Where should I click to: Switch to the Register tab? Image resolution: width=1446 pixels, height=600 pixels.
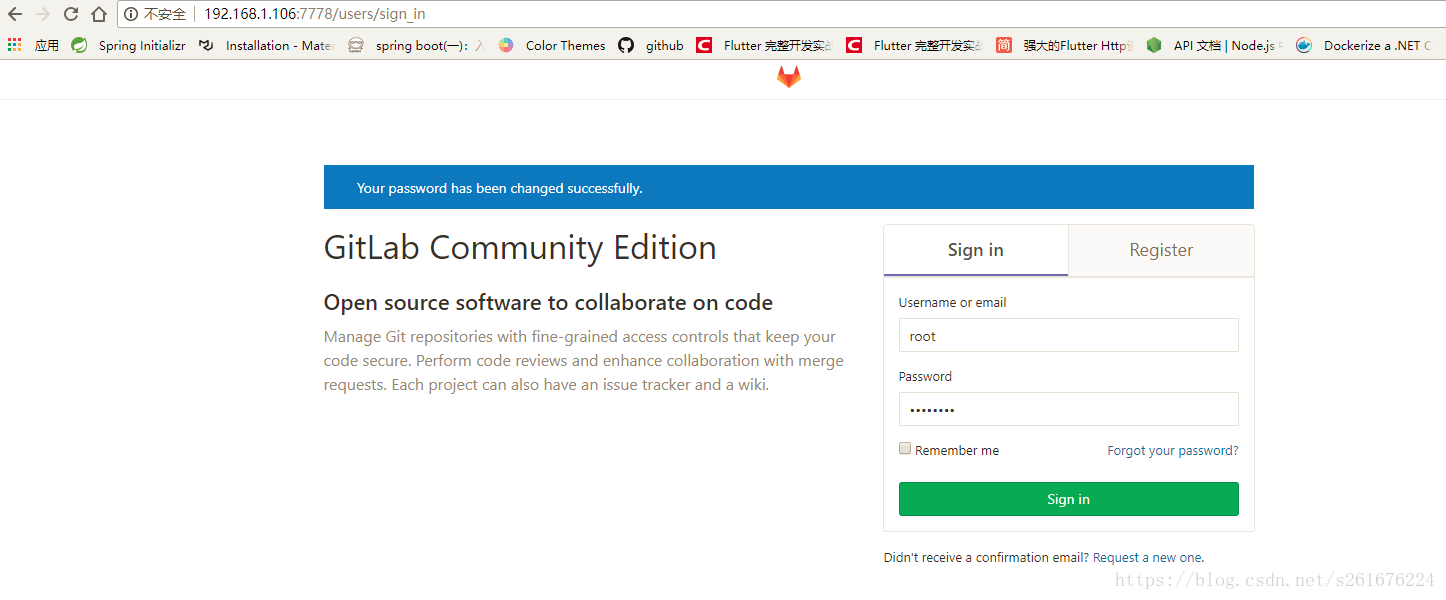point(1161,250)
